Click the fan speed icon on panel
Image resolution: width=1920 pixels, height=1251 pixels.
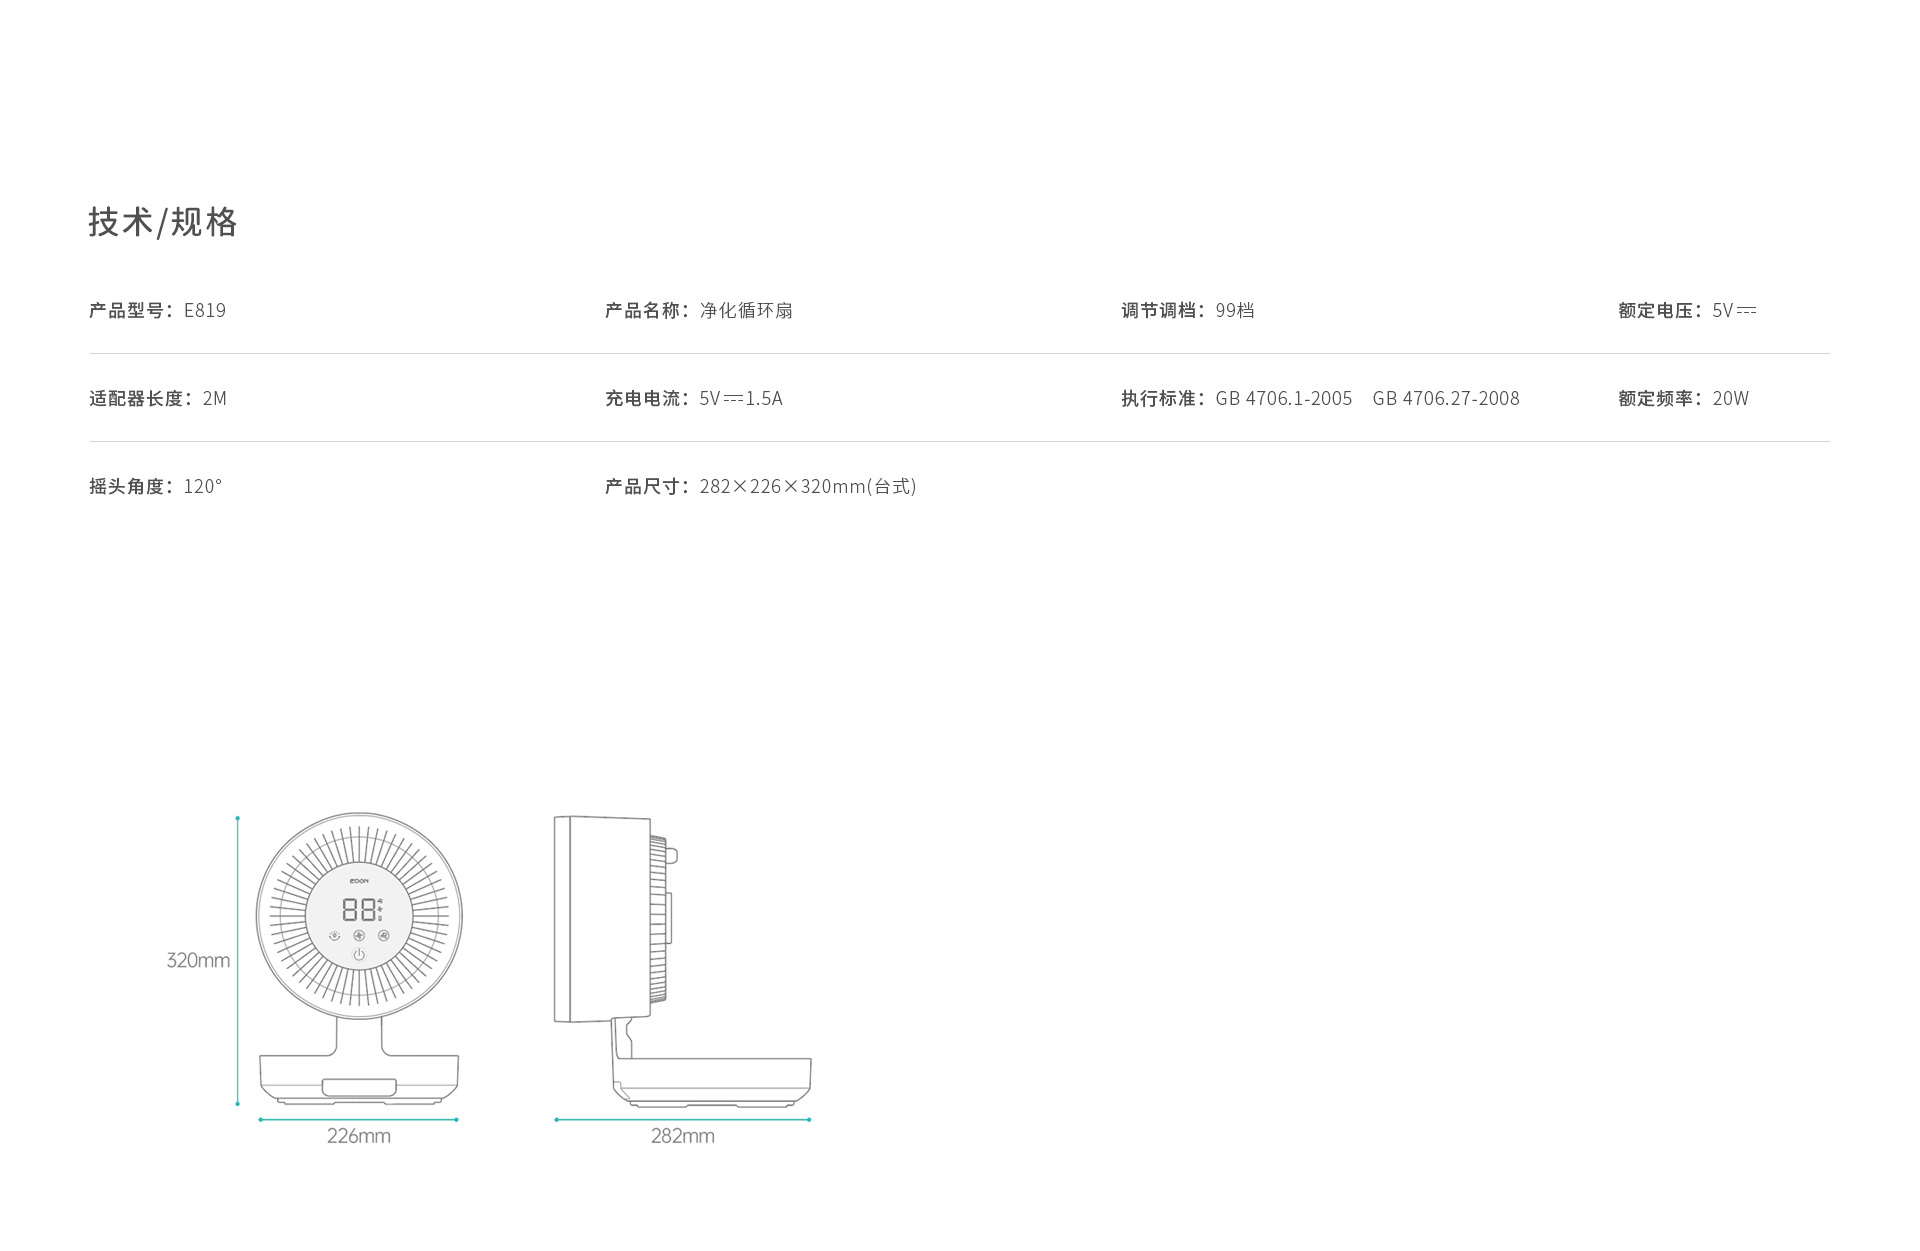[359, 936]
